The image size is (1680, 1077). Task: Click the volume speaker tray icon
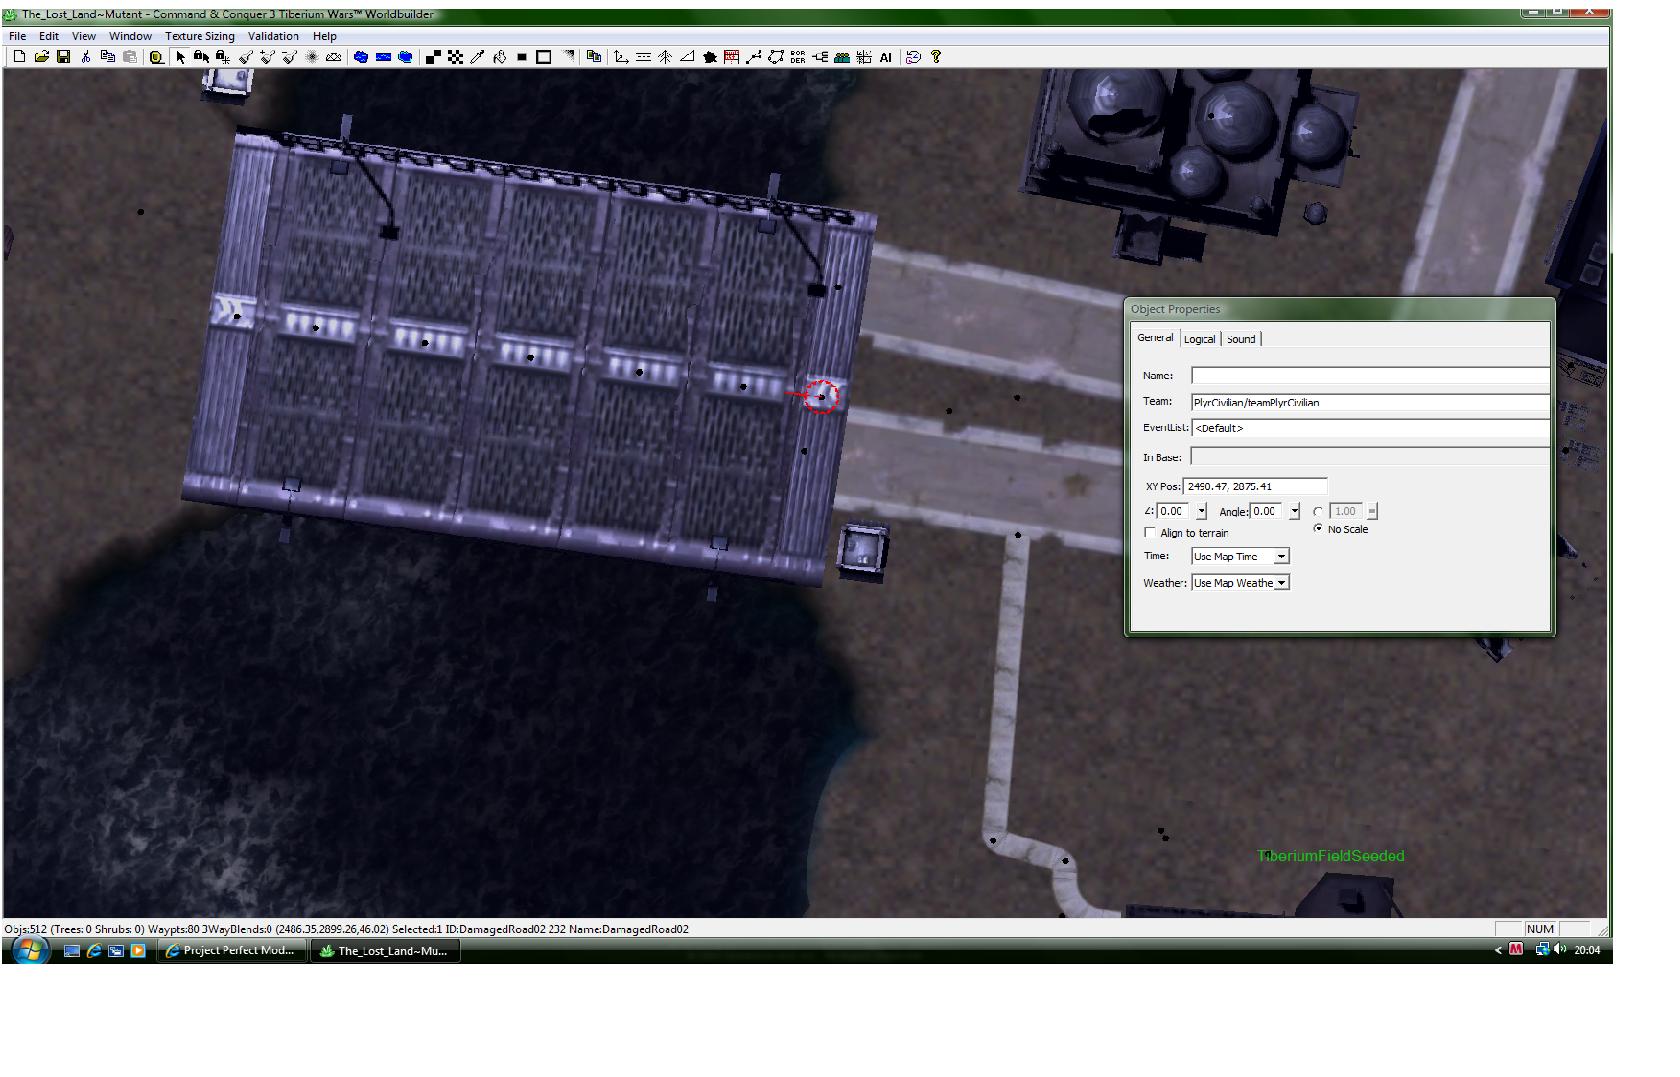[1559, 949]
